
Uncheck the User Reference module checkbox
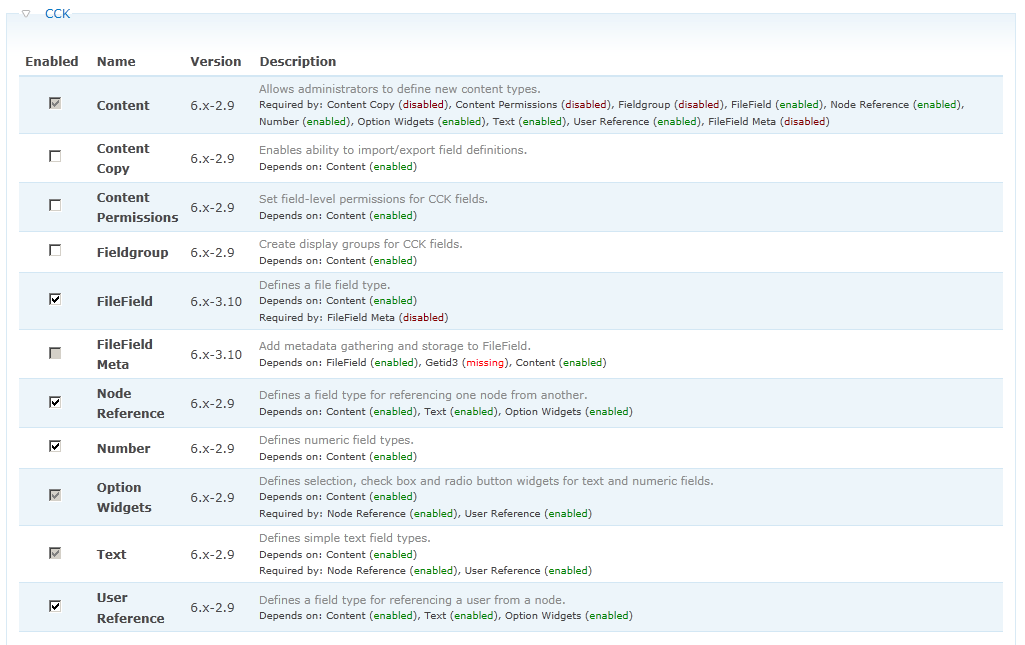click(x=55, y=606)
